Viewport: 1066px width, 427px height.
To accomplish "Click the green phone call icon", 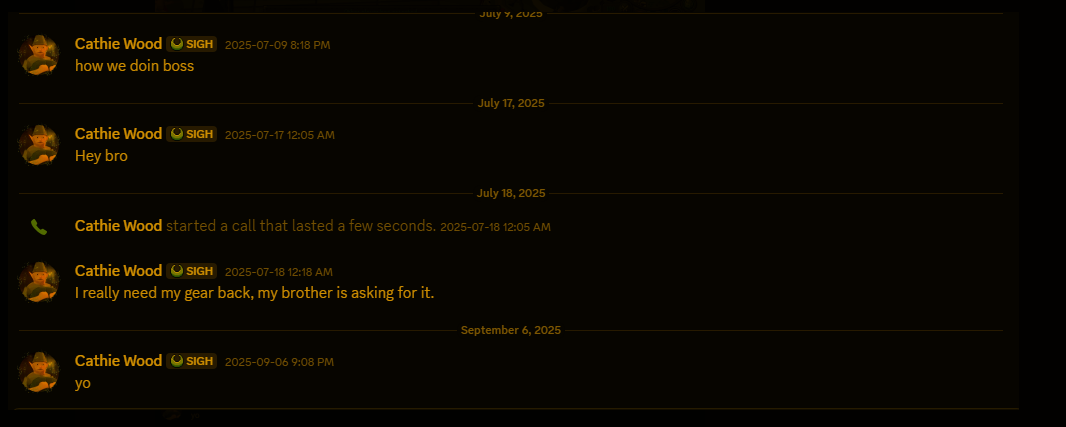I will coord(39,227).
